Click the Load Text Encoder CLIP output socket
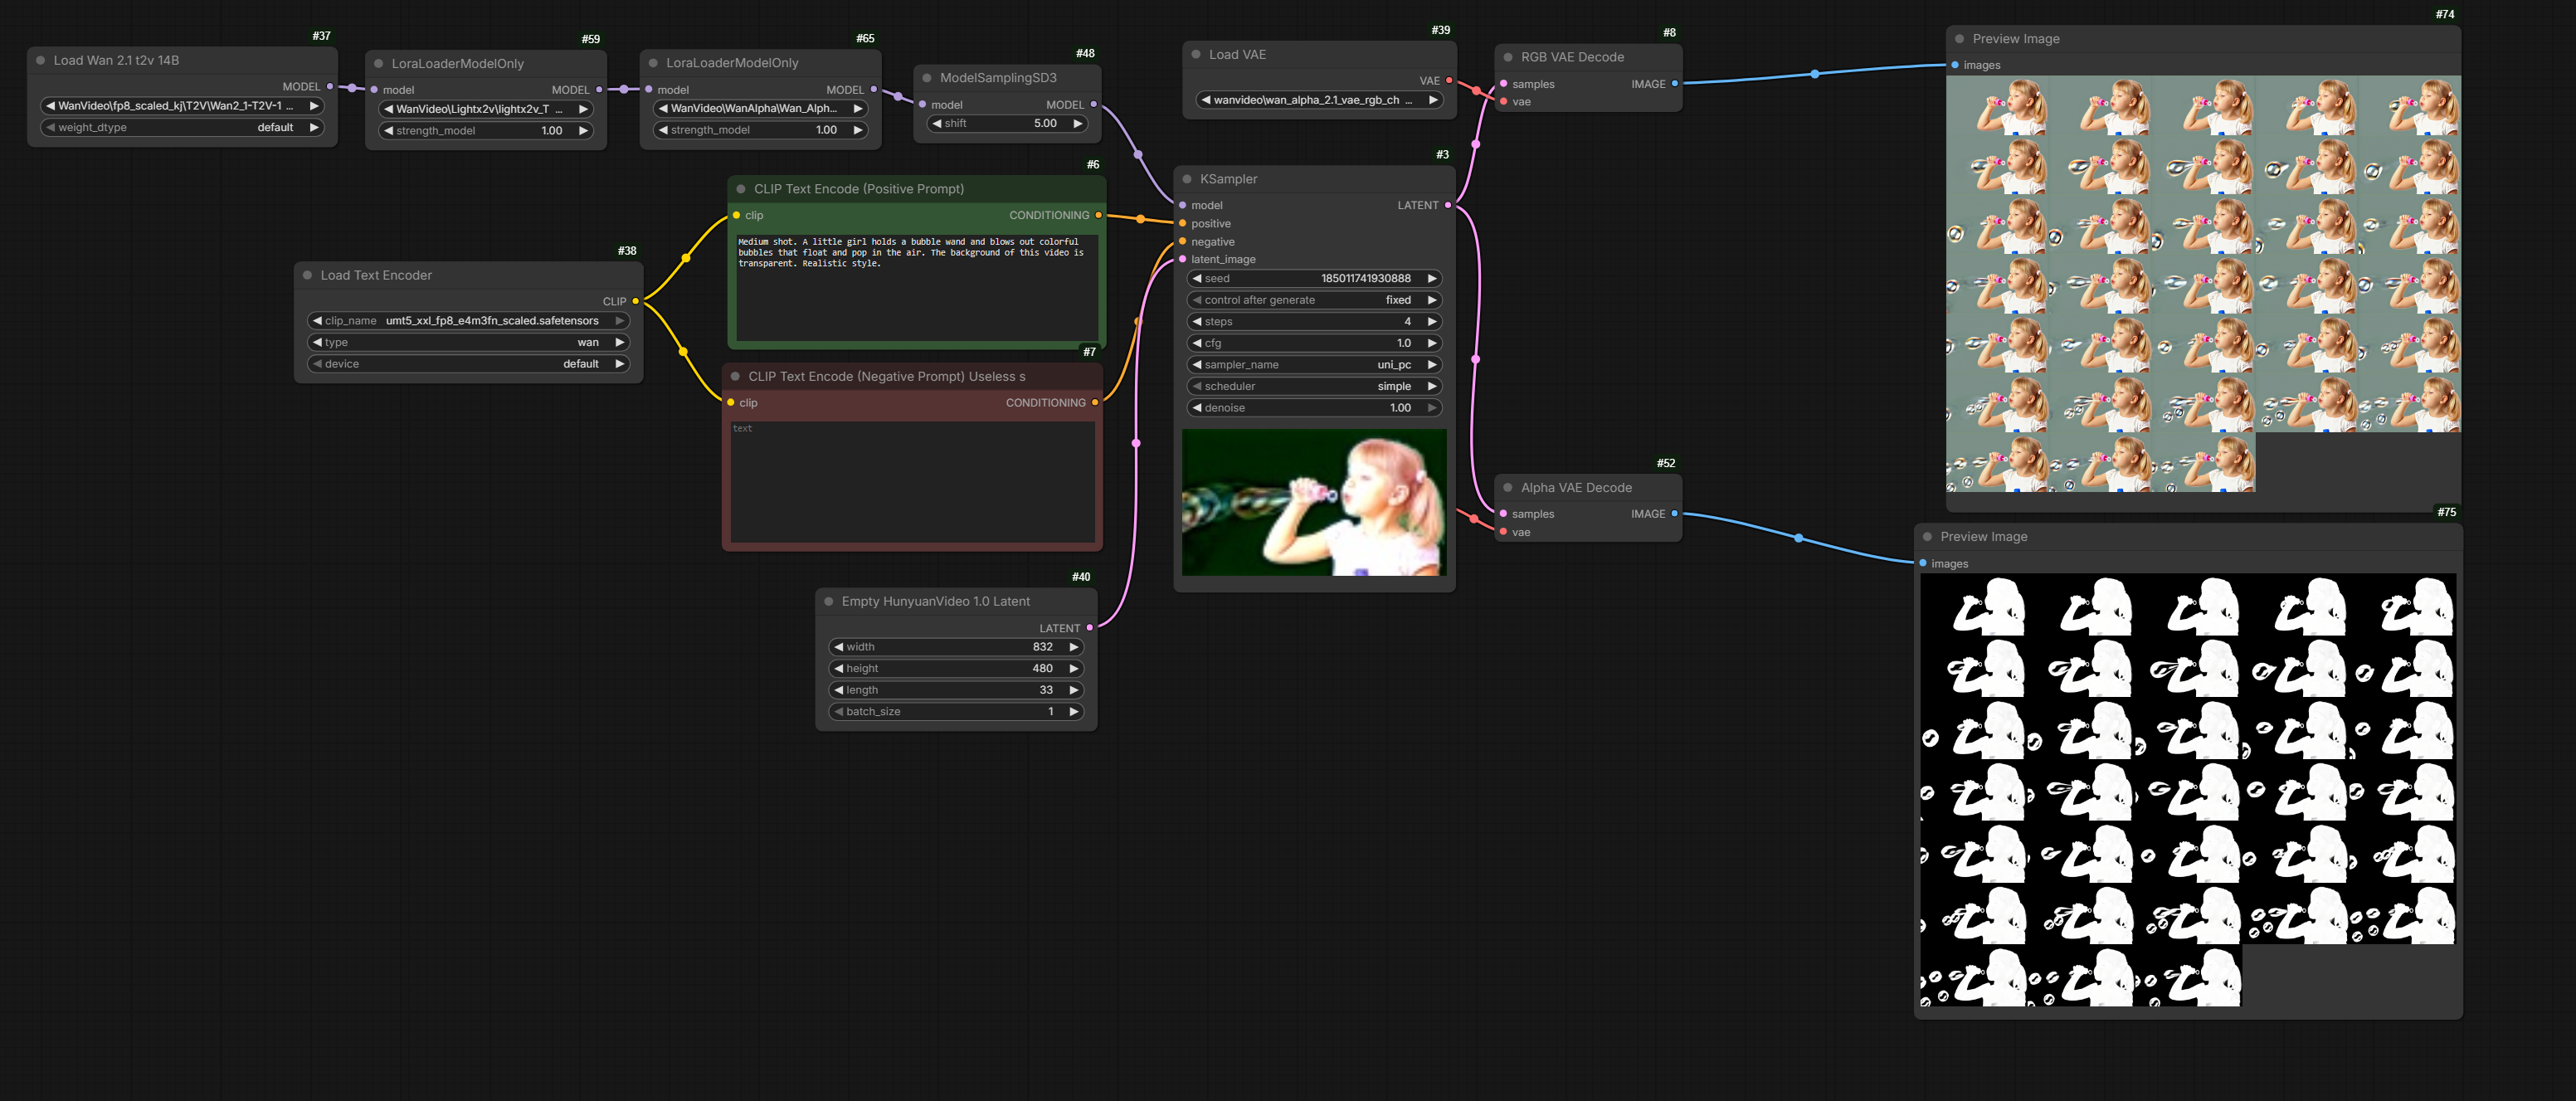This screenshot has height=1101, width=2576. (x=635, y=301)
